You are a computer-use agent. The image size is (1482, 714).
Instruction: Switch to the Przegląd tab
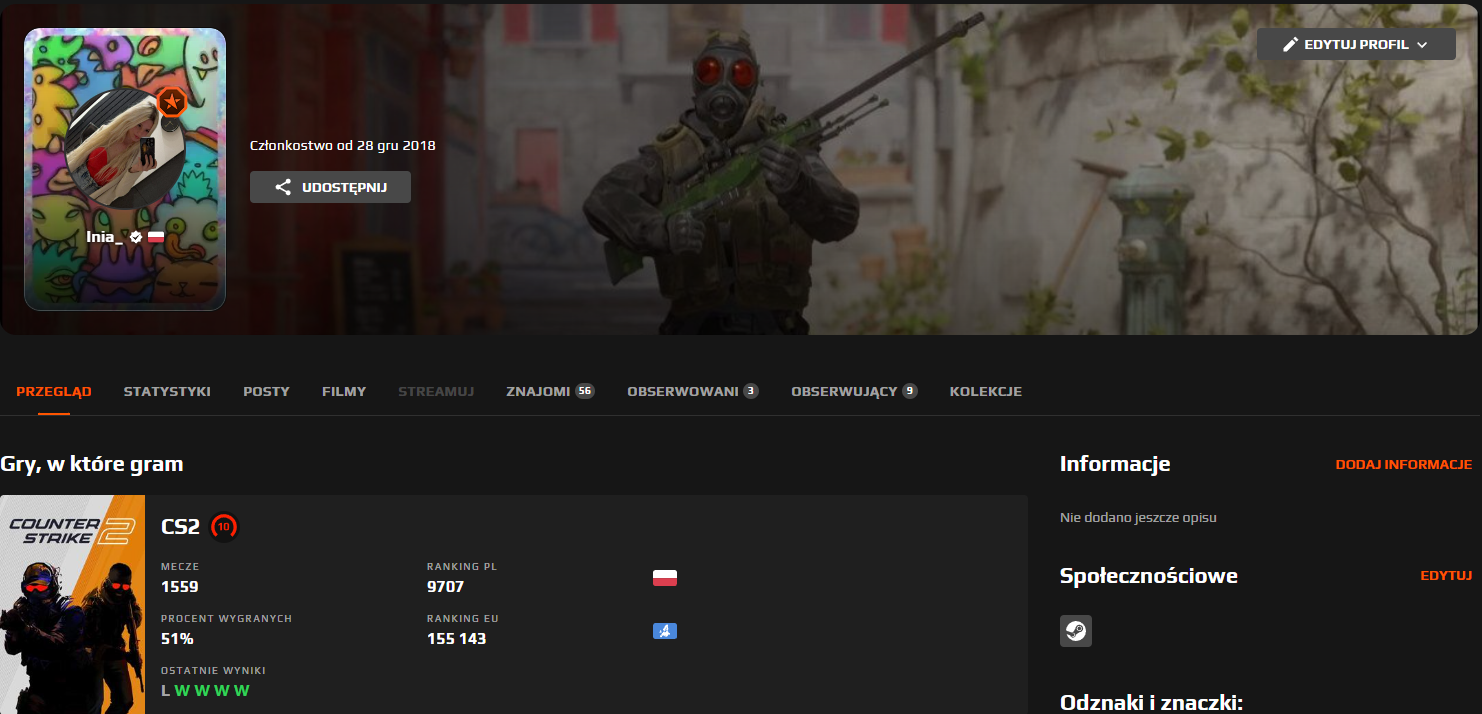click(54, 391)
